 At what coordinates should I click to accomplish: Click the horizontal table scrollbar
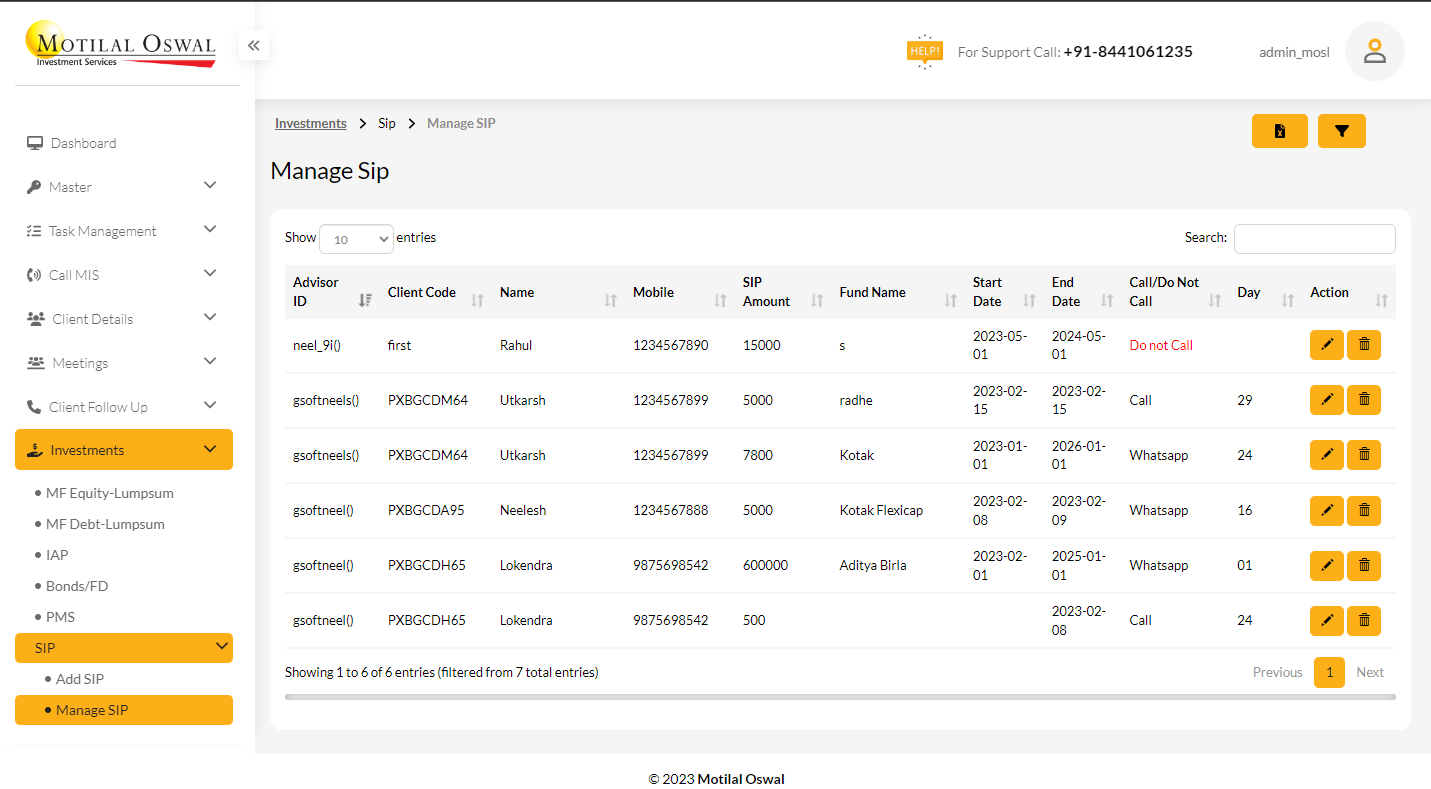coord(840,697)
